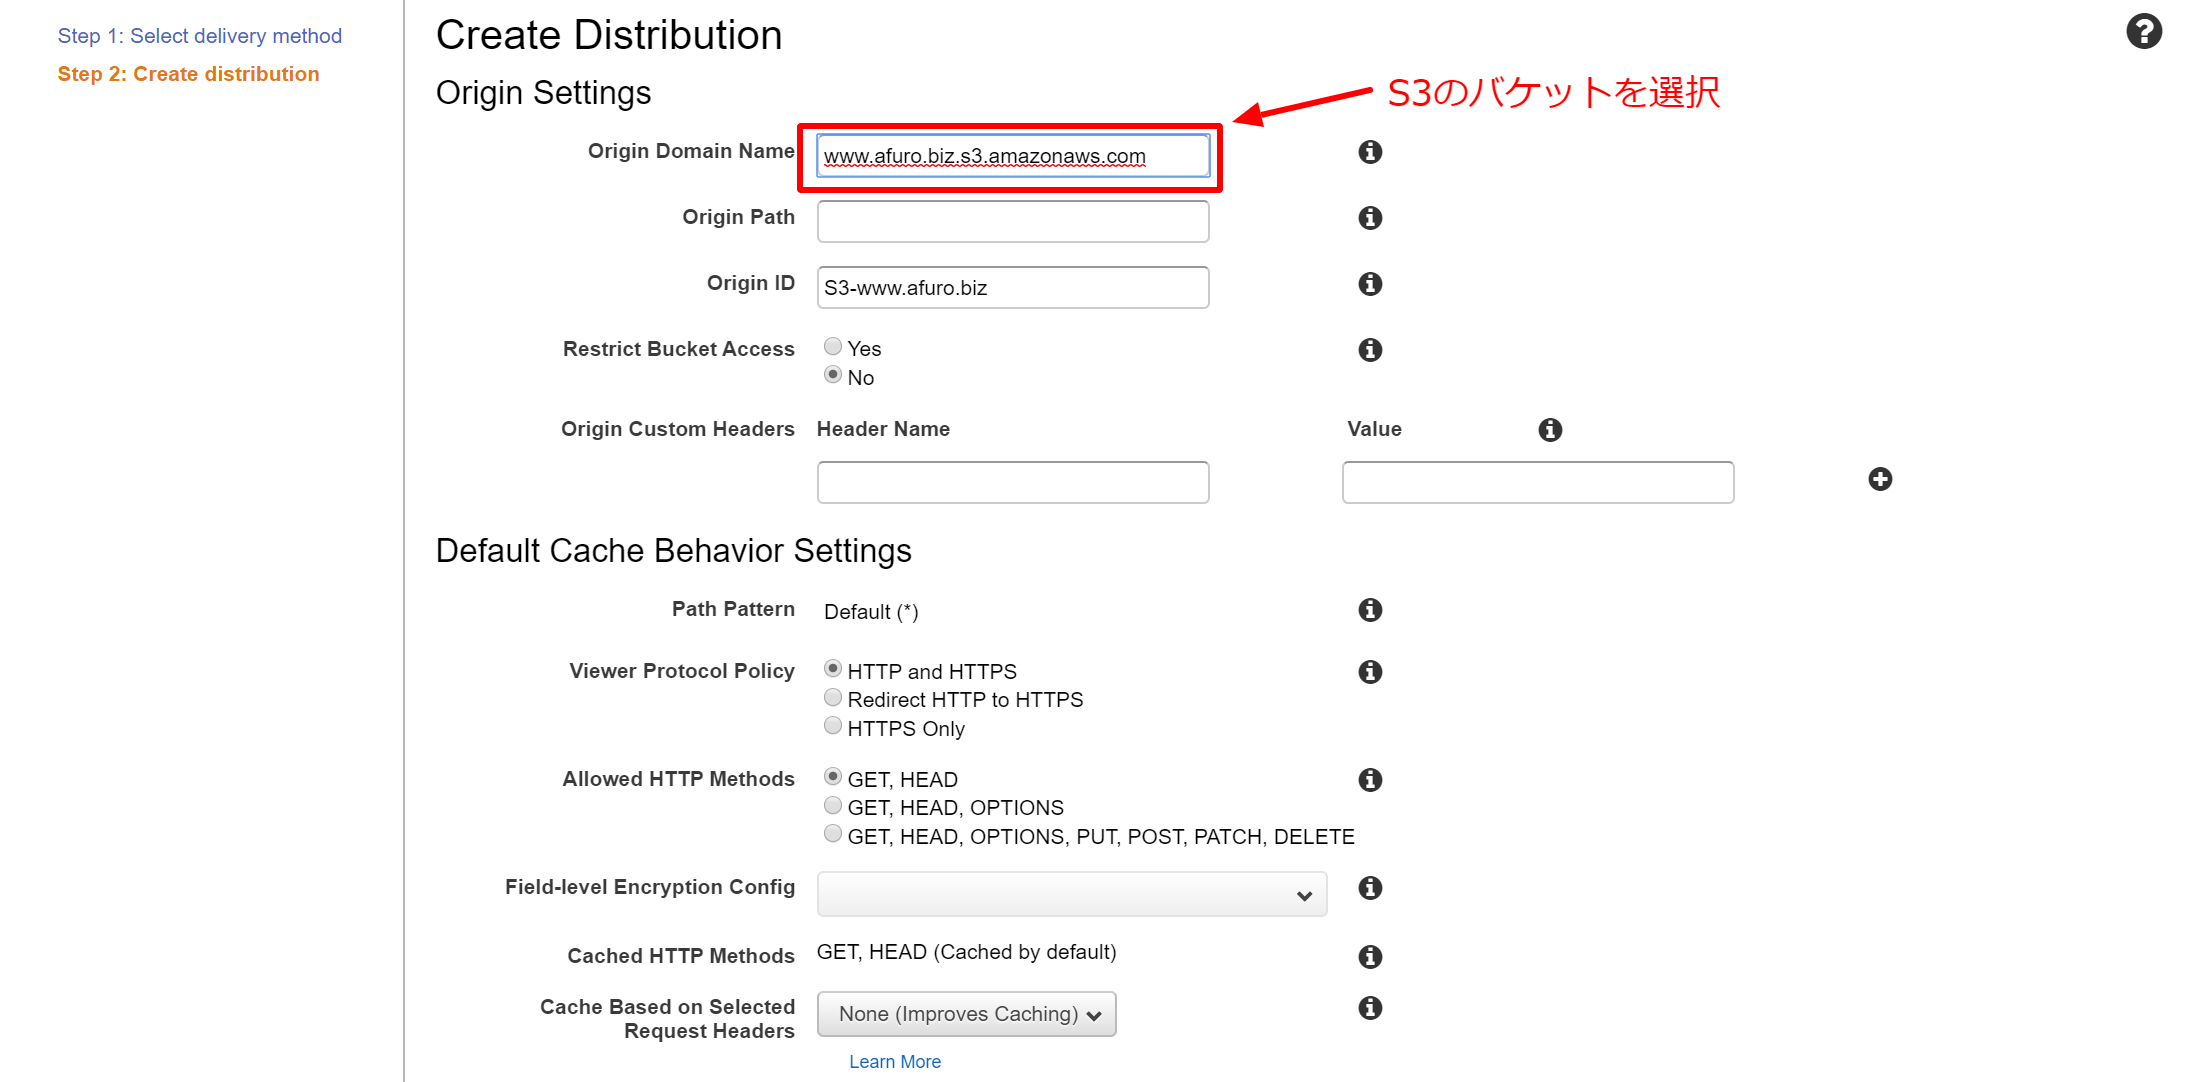Click the Origin Path text field
This screenshot has width=2204, height=1082.
(1012, 221)
